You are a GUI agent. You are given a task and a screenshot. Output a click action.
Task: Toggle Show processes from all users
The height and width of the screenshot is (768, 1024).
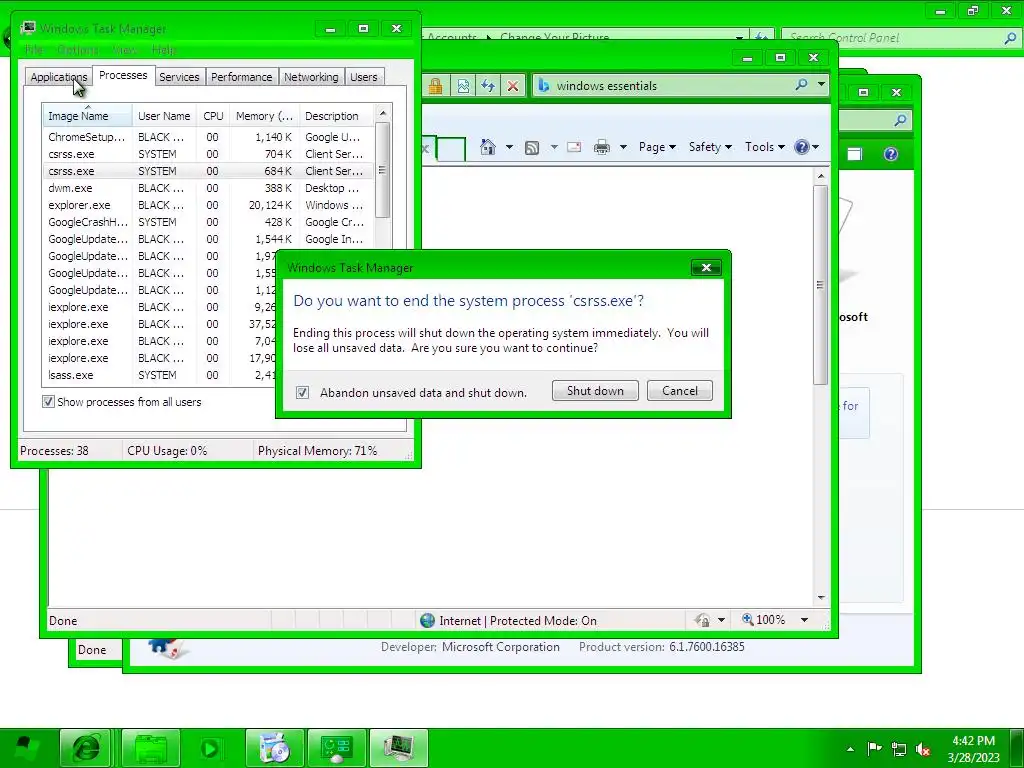click(x=48, y=402)
